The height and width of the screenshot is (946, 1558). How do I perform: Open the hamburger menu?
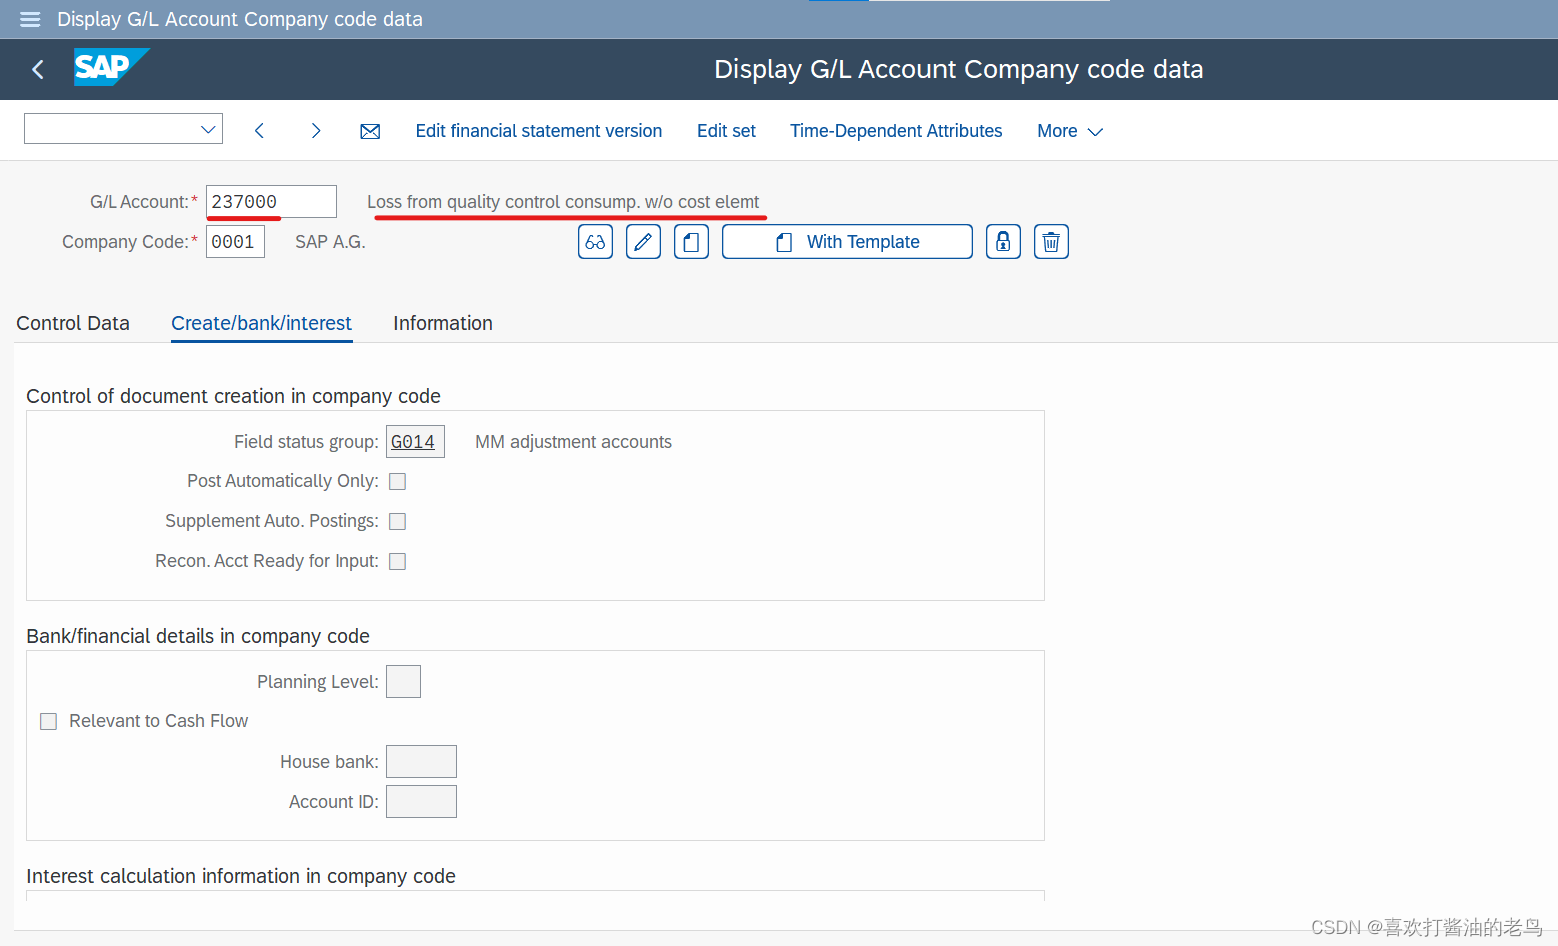[29, 19]
